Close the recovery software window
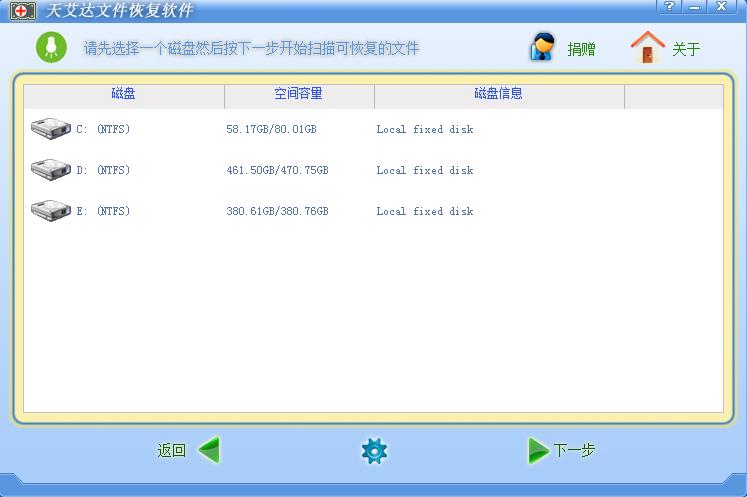This screenshot has width=747, height=497. [x=722, y=6]
